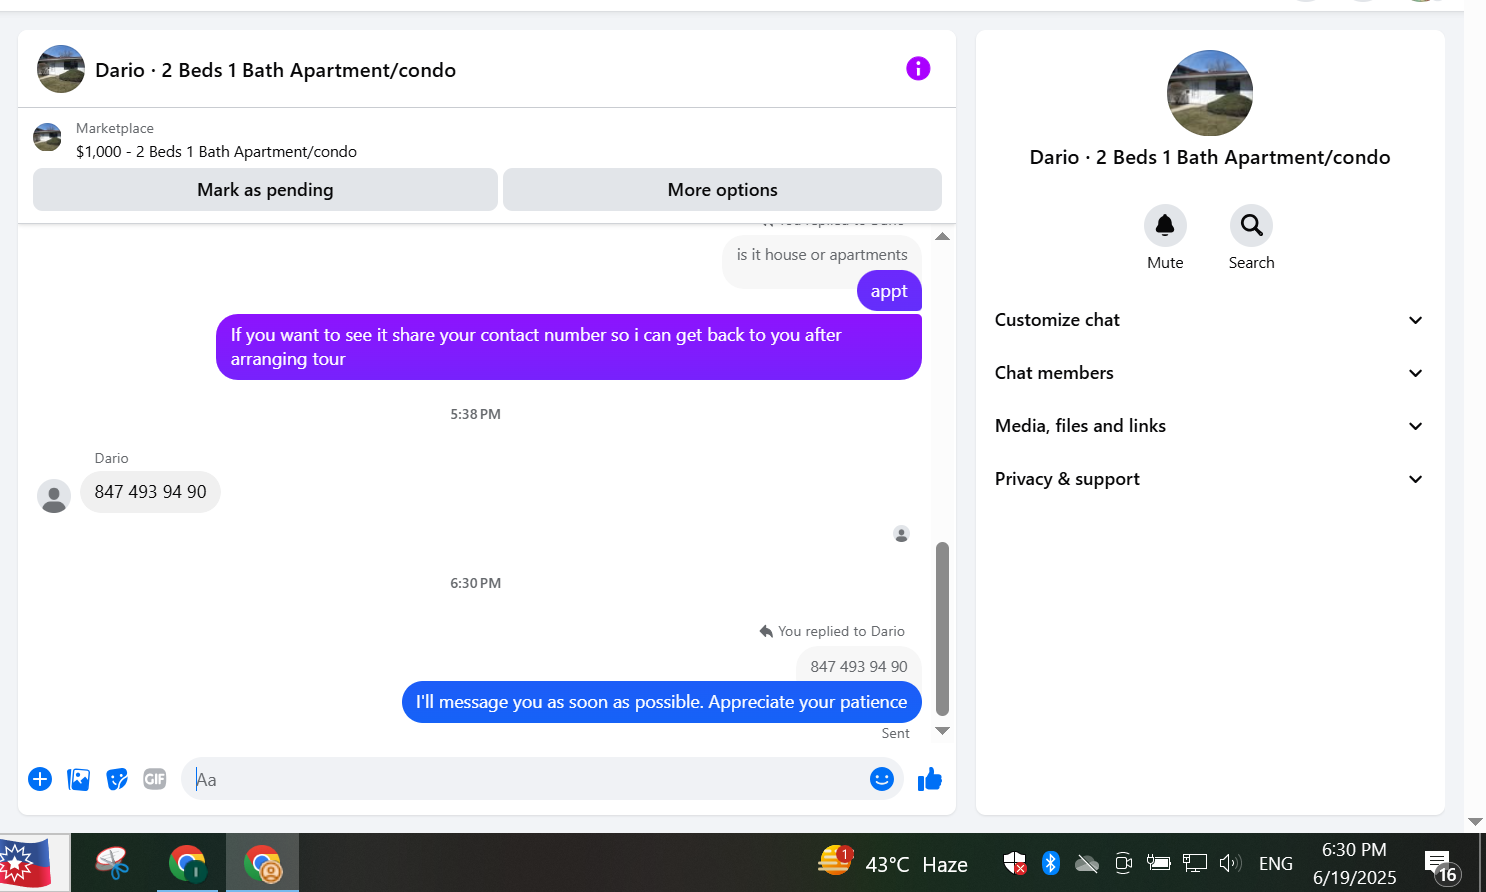Viewport: 1486px width, 892px height.
Task: Click the 'You replied to Dario' label
Action: (x=841, y=631)
